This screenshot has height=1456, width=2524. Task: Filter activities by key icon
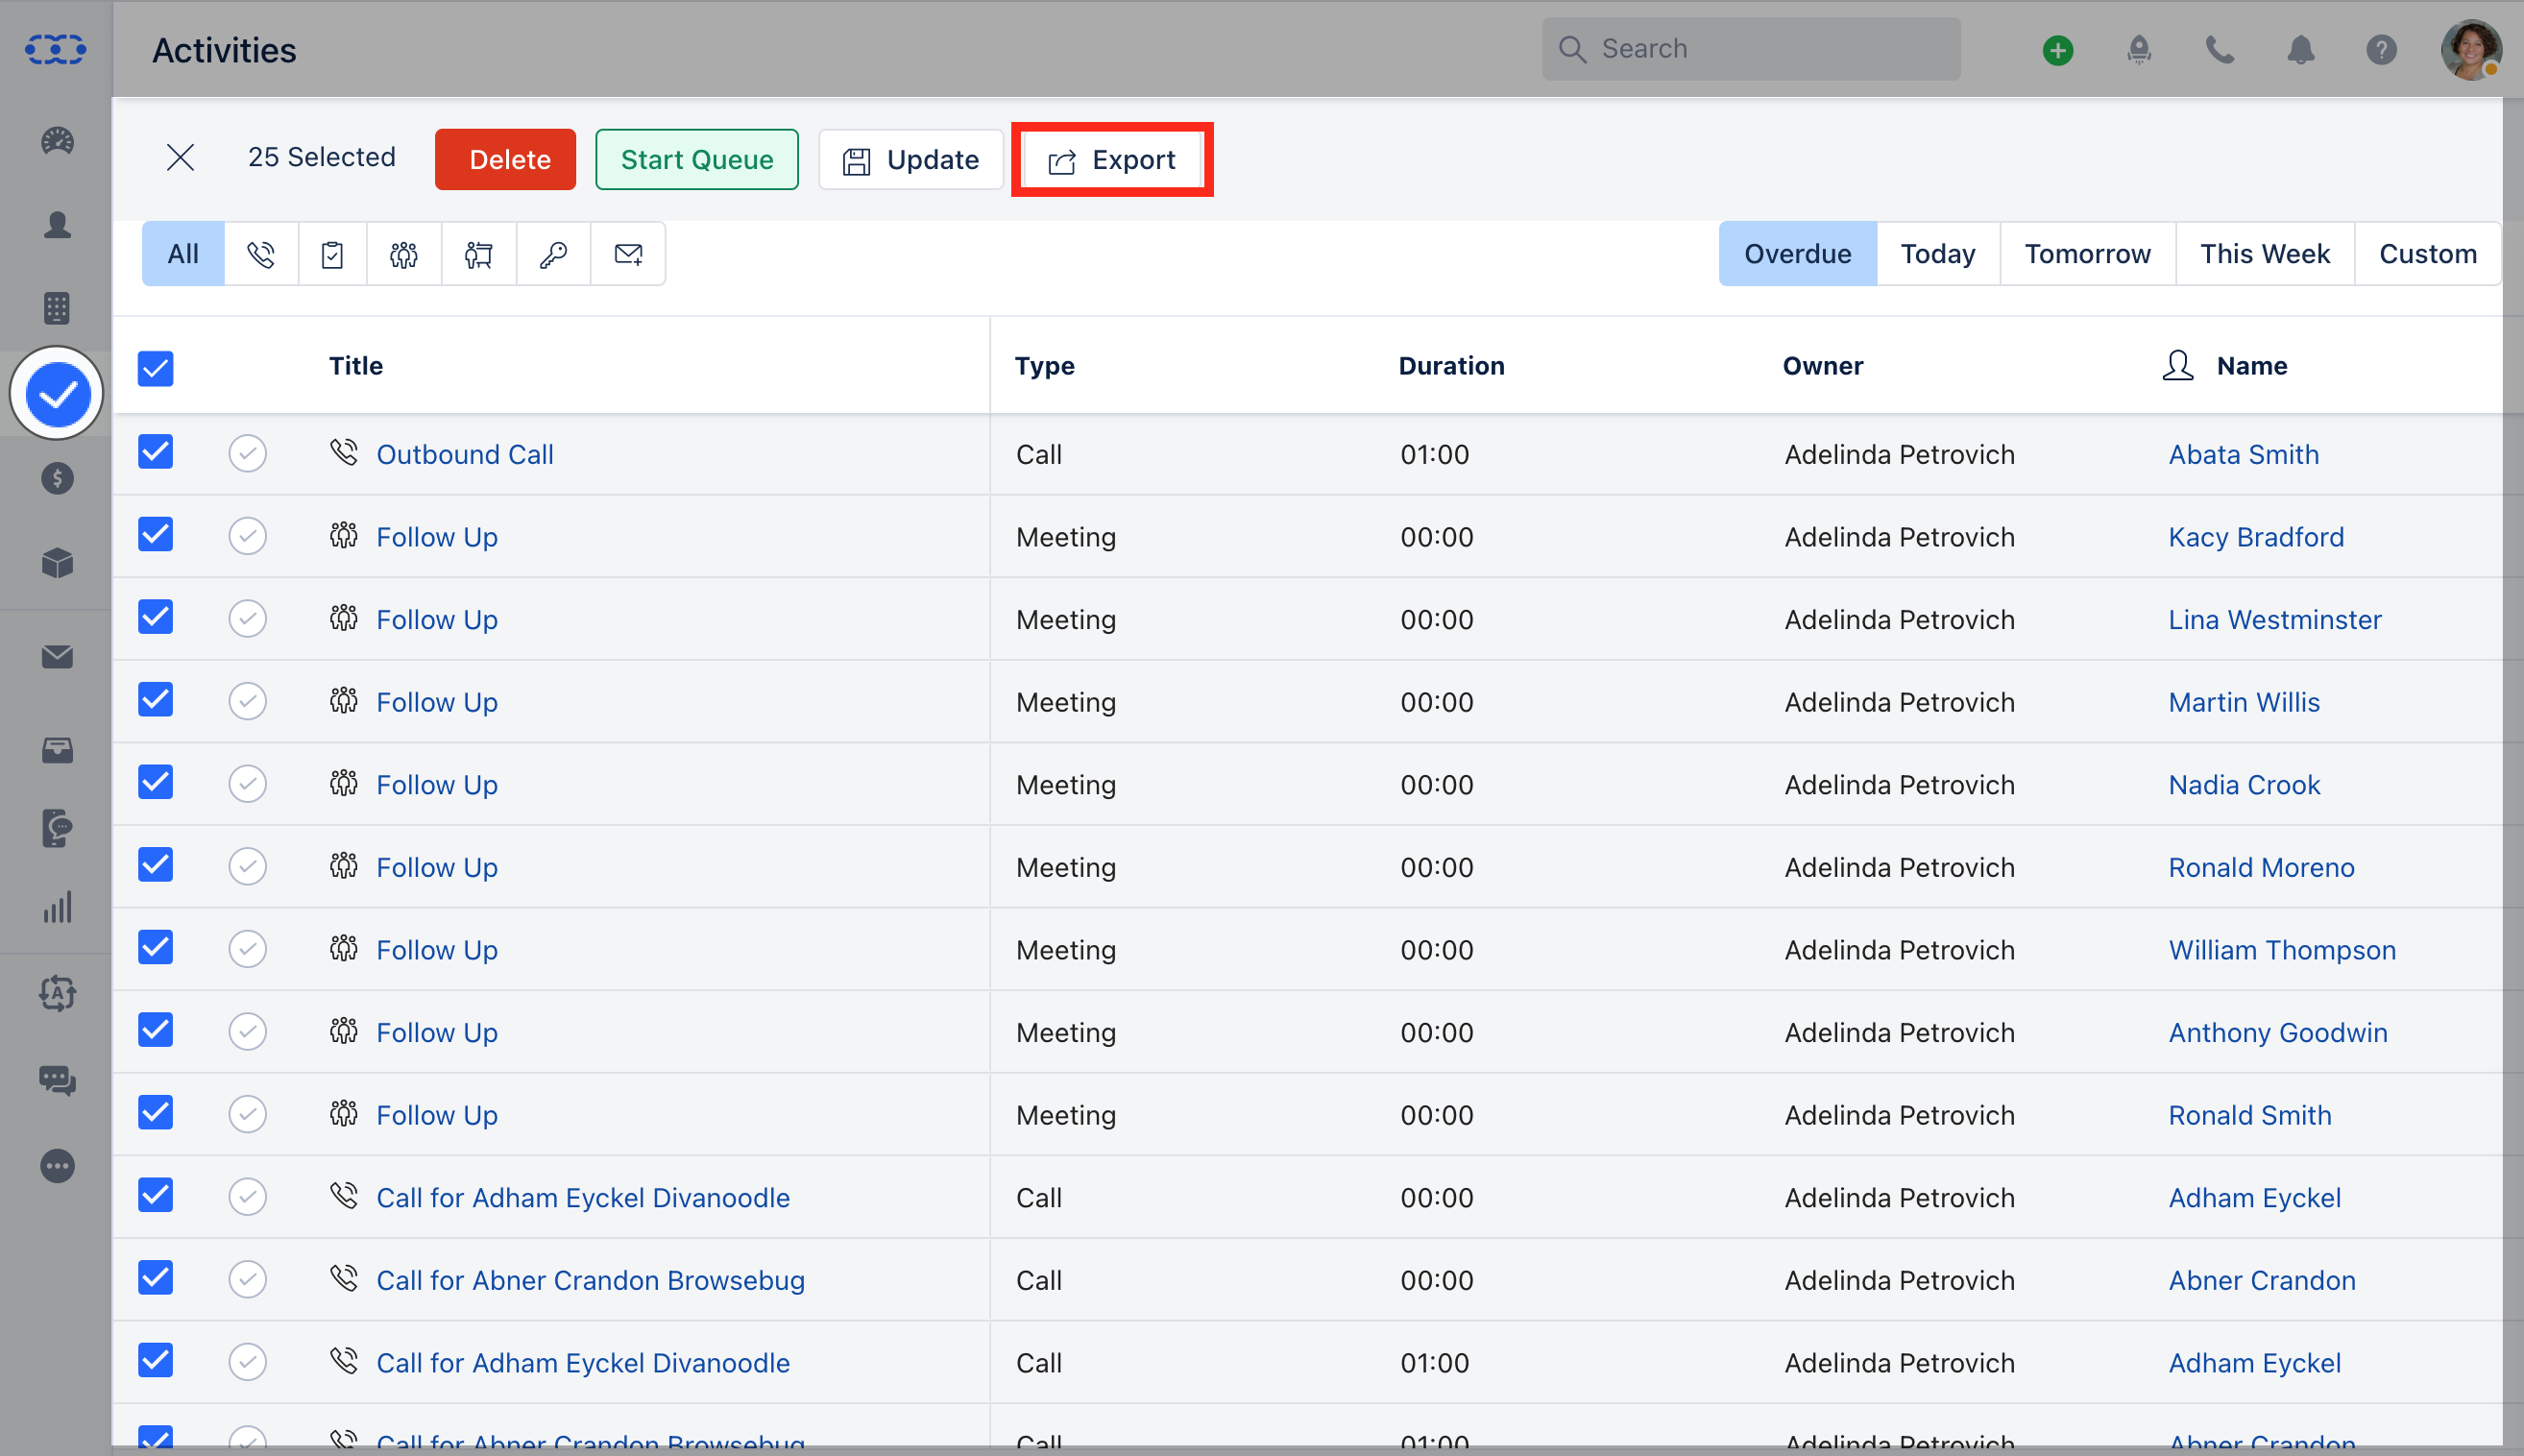coord(553,254)
